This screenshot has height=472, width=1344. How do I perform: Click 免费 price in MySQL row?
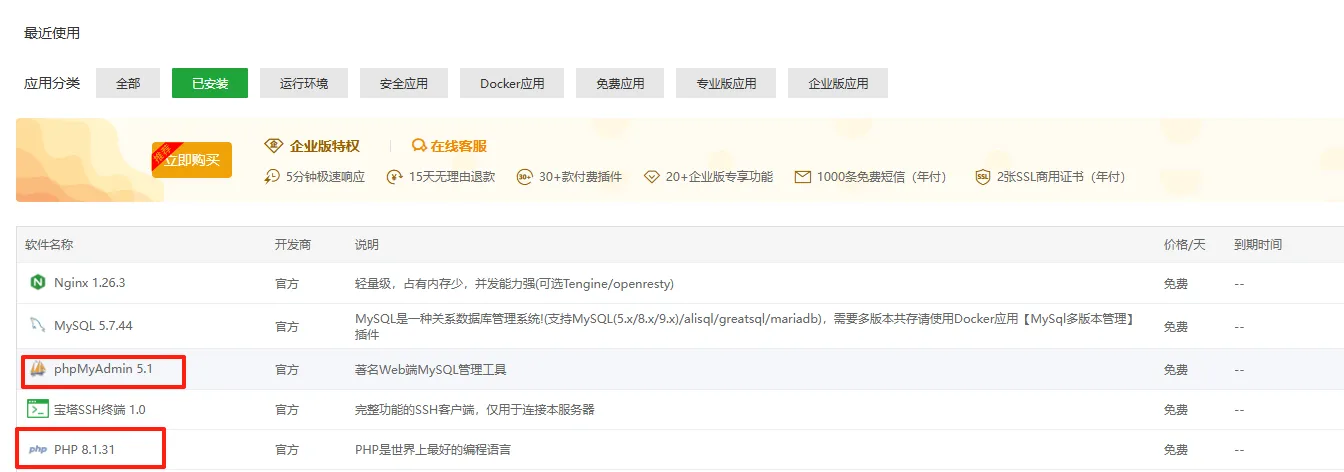coord(1176,327)
